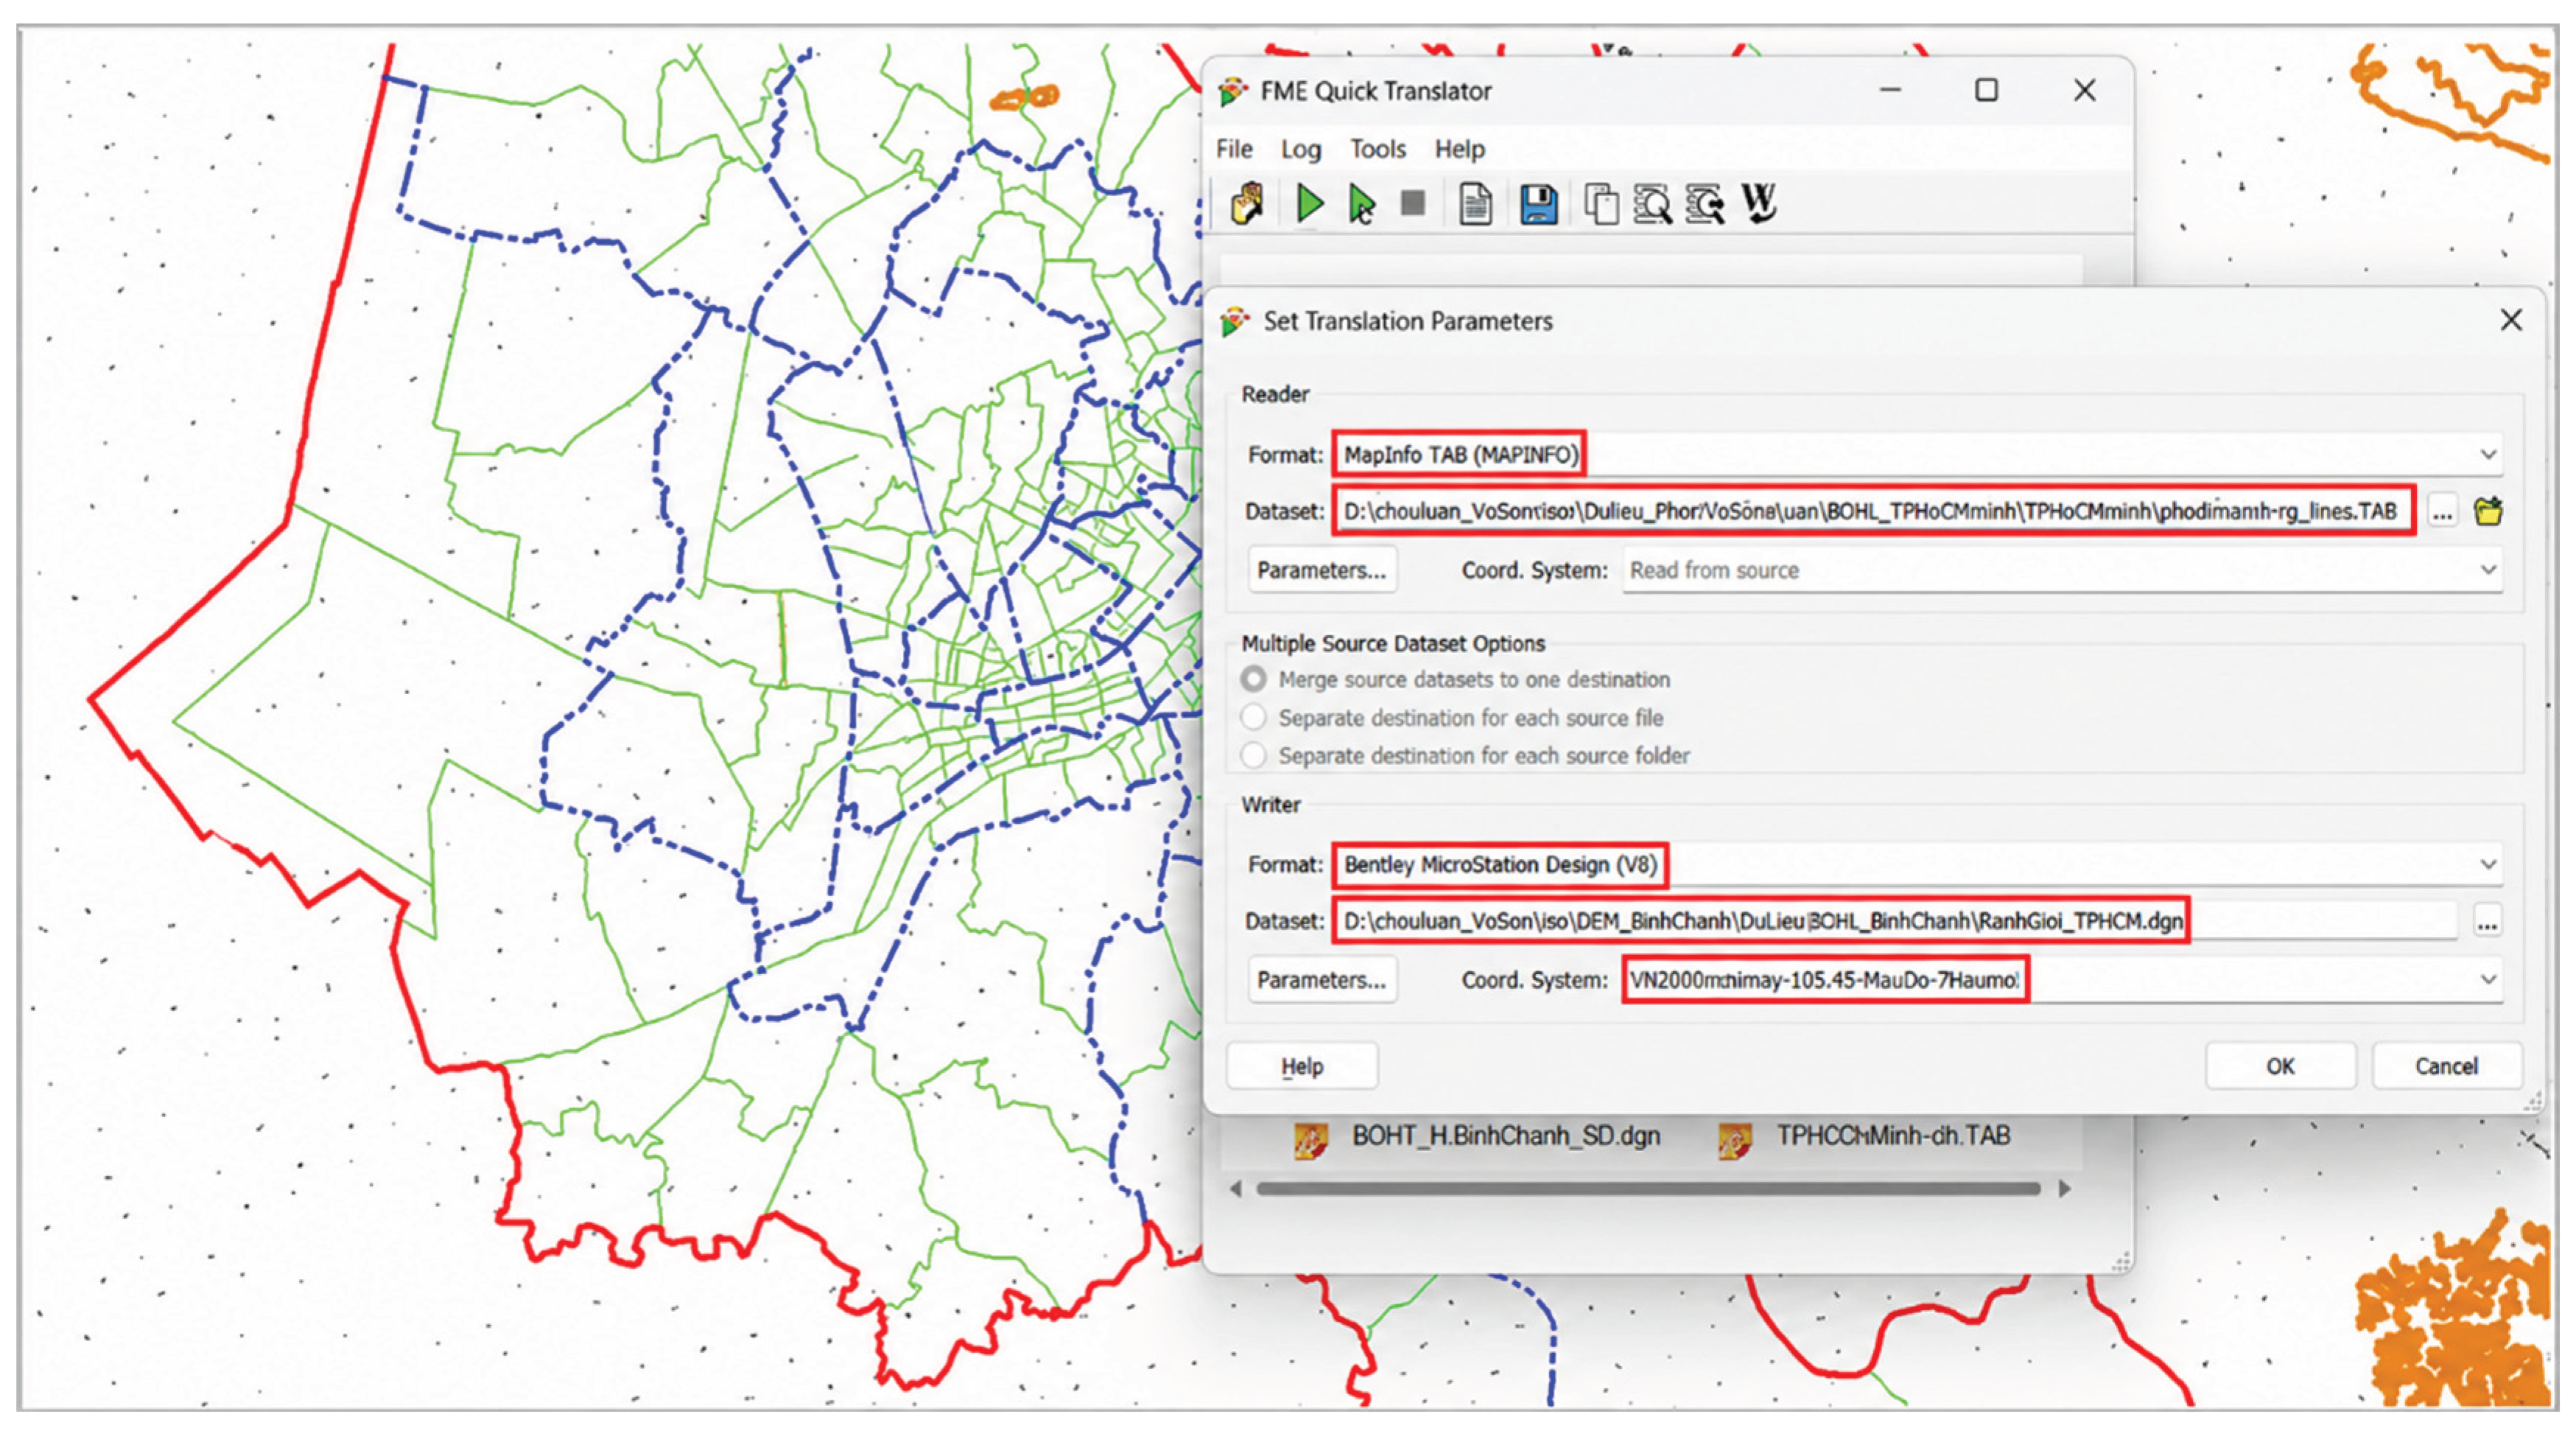
Task: Click the green Run Translation play icon
Action: coord(1308,204)
